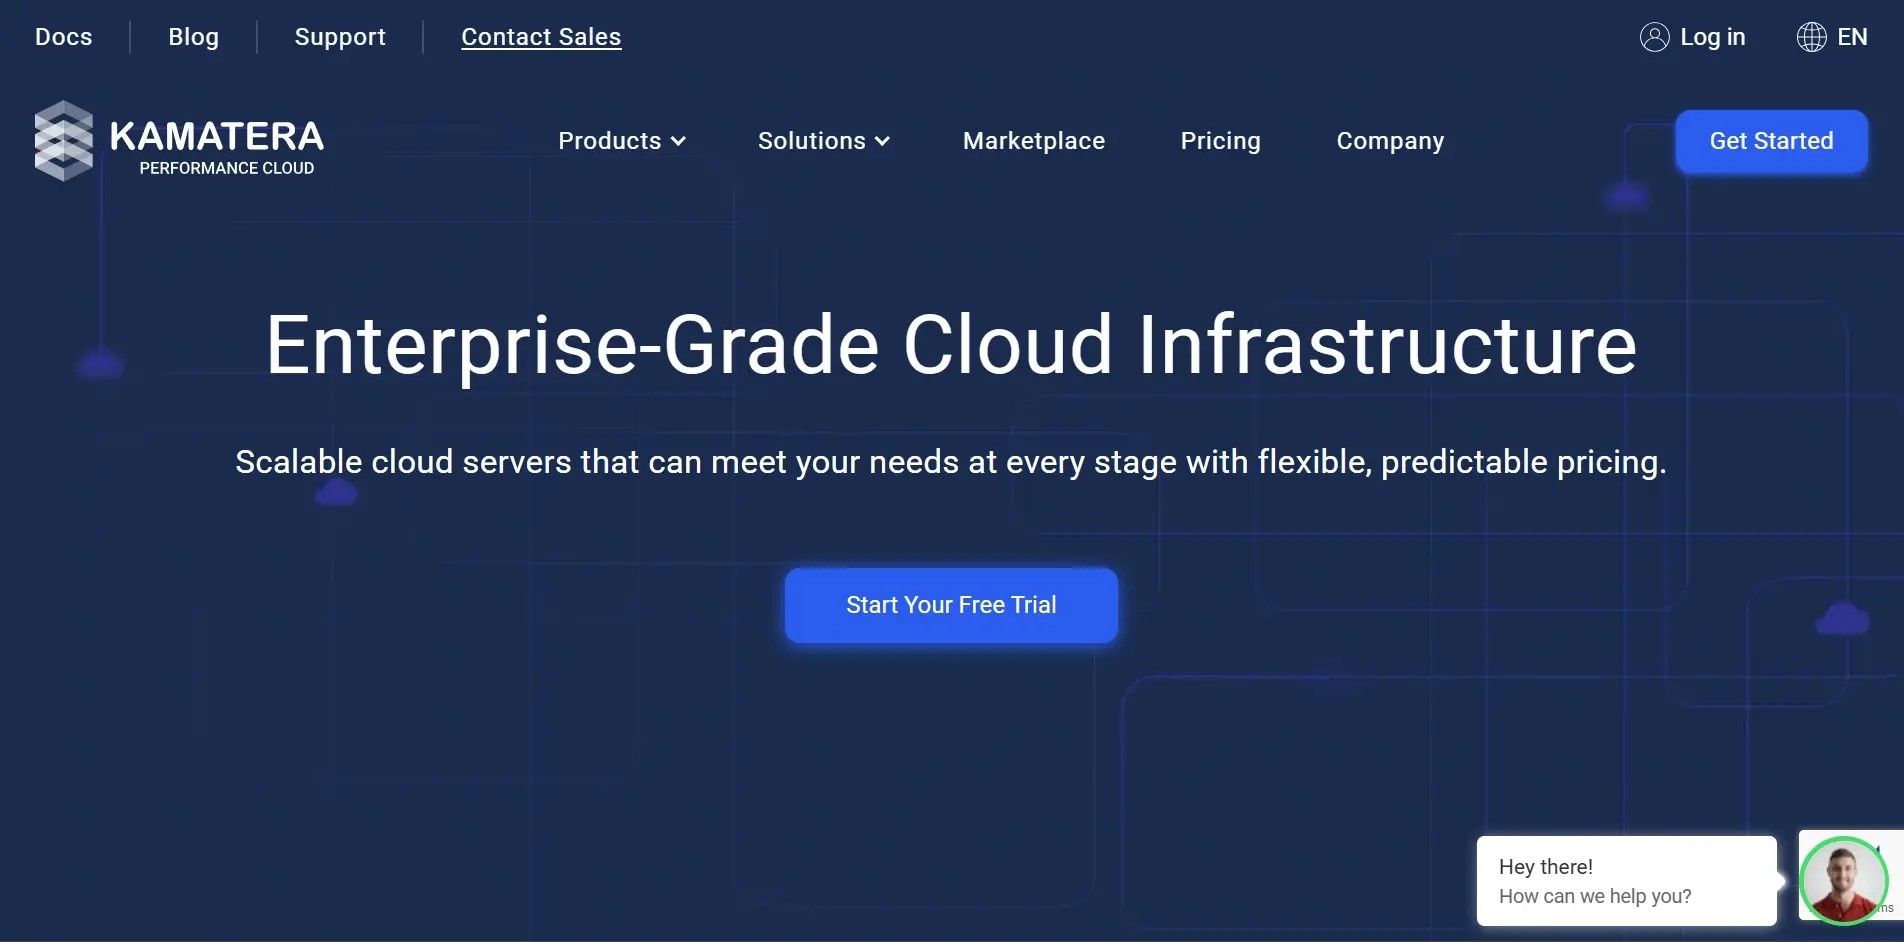Expand the Solutions dropdown chevron

[882, 141]
